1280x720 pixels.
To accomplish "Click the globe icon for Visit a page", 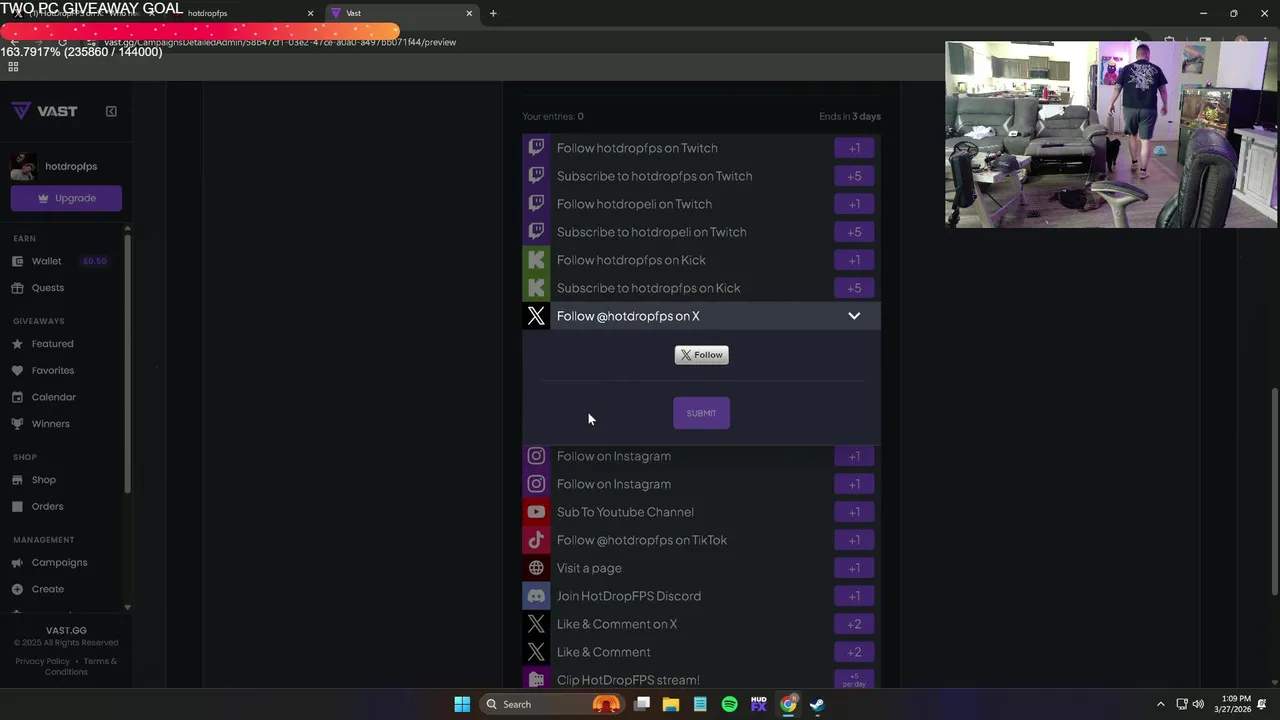I will [x=536, y=568].
